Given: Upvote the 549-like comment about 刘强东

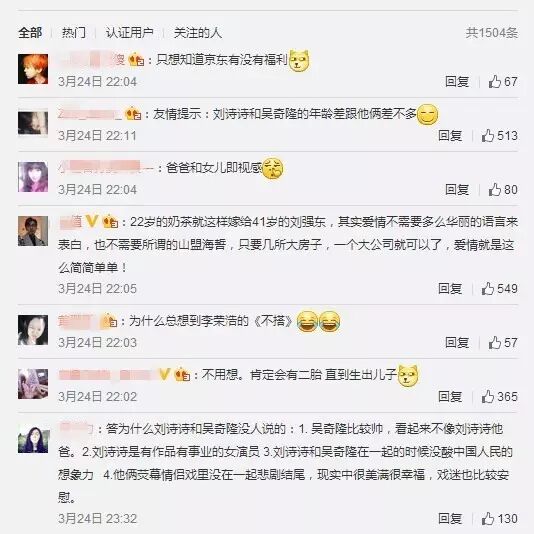Looking at the screenshot, I should pyautogui.click(x=487, y=288).
